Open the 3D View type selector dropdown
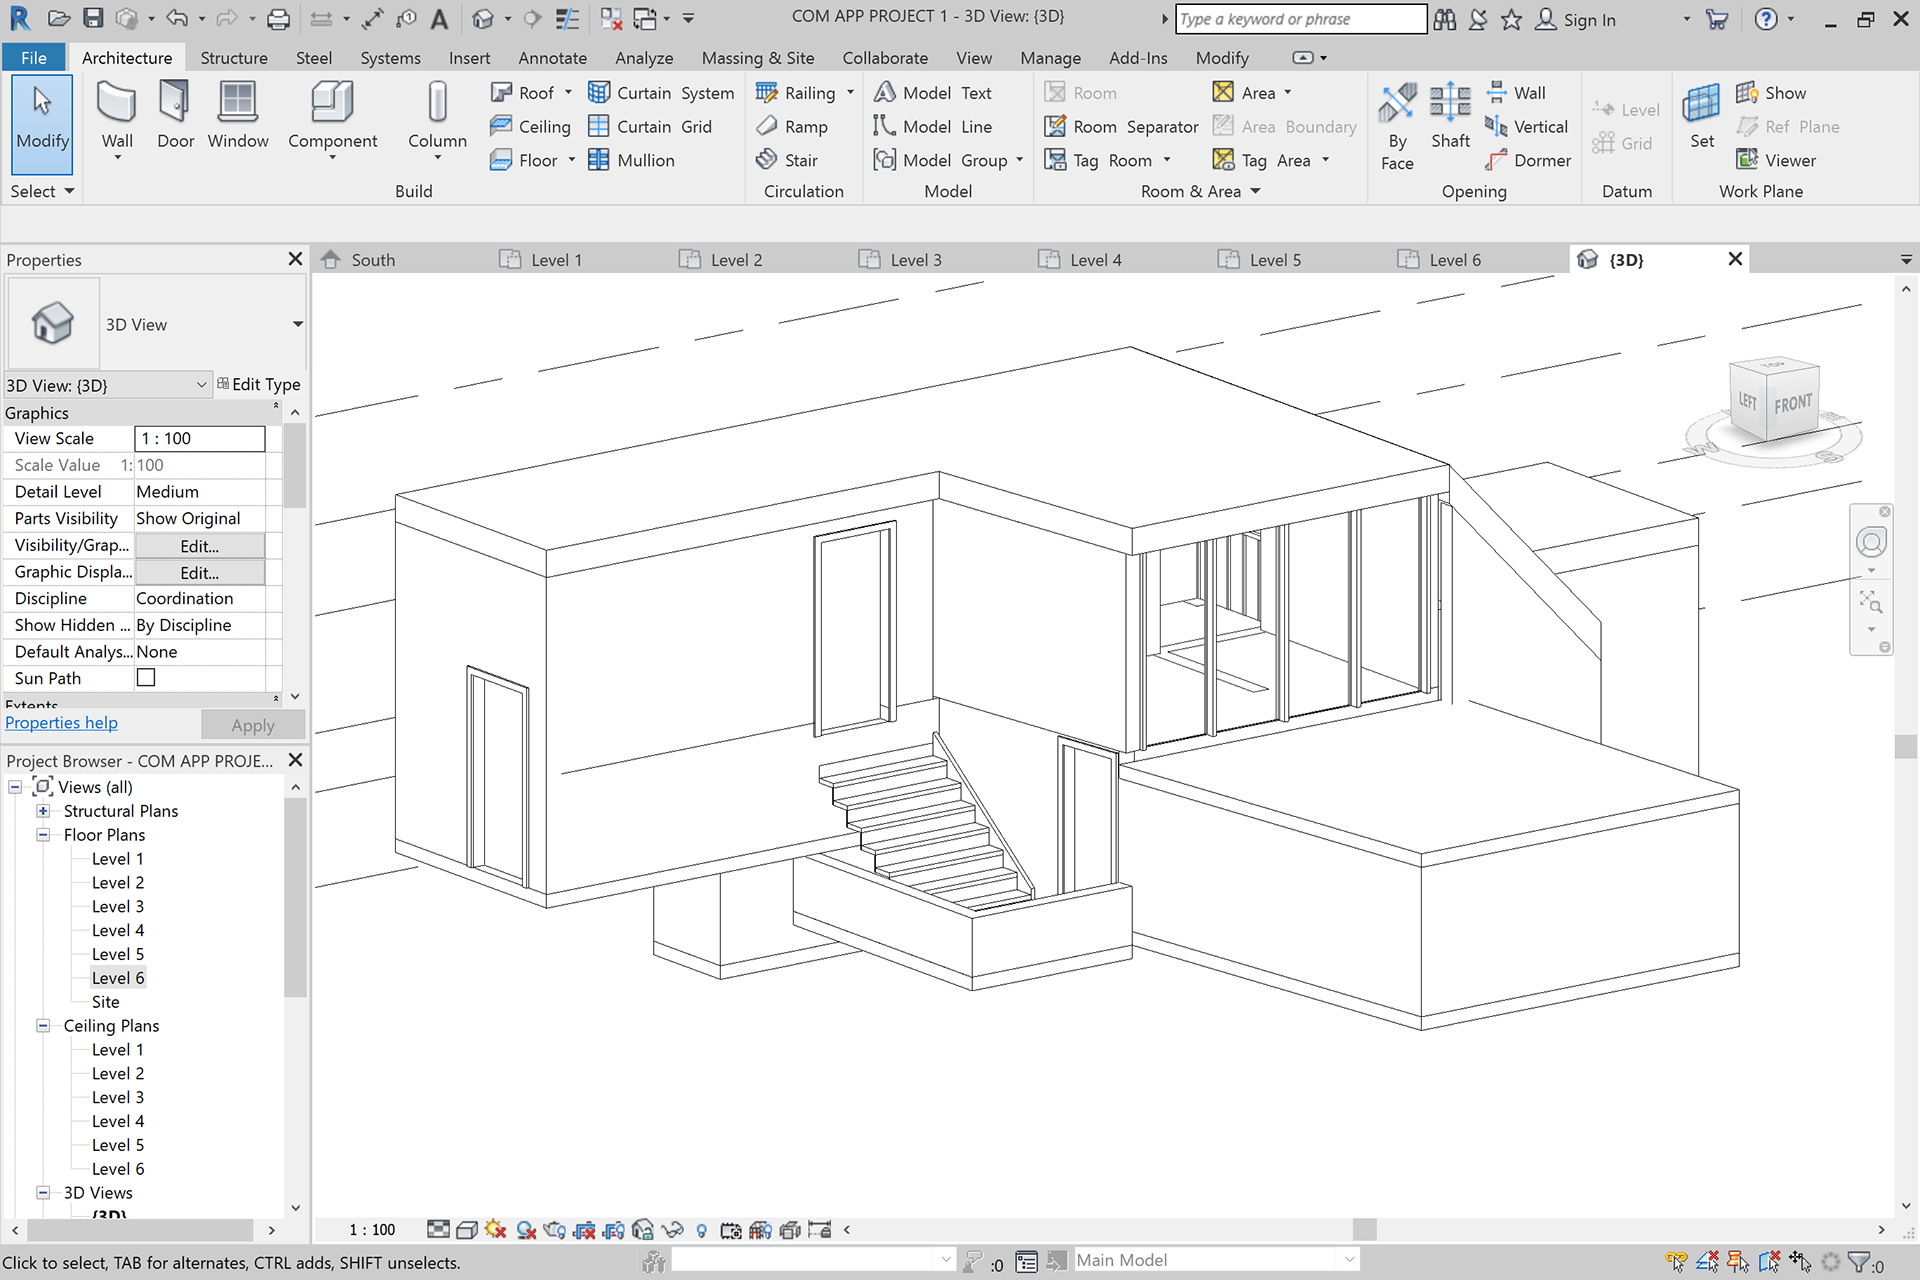The image size is (1920, 1280). [297, 324]
